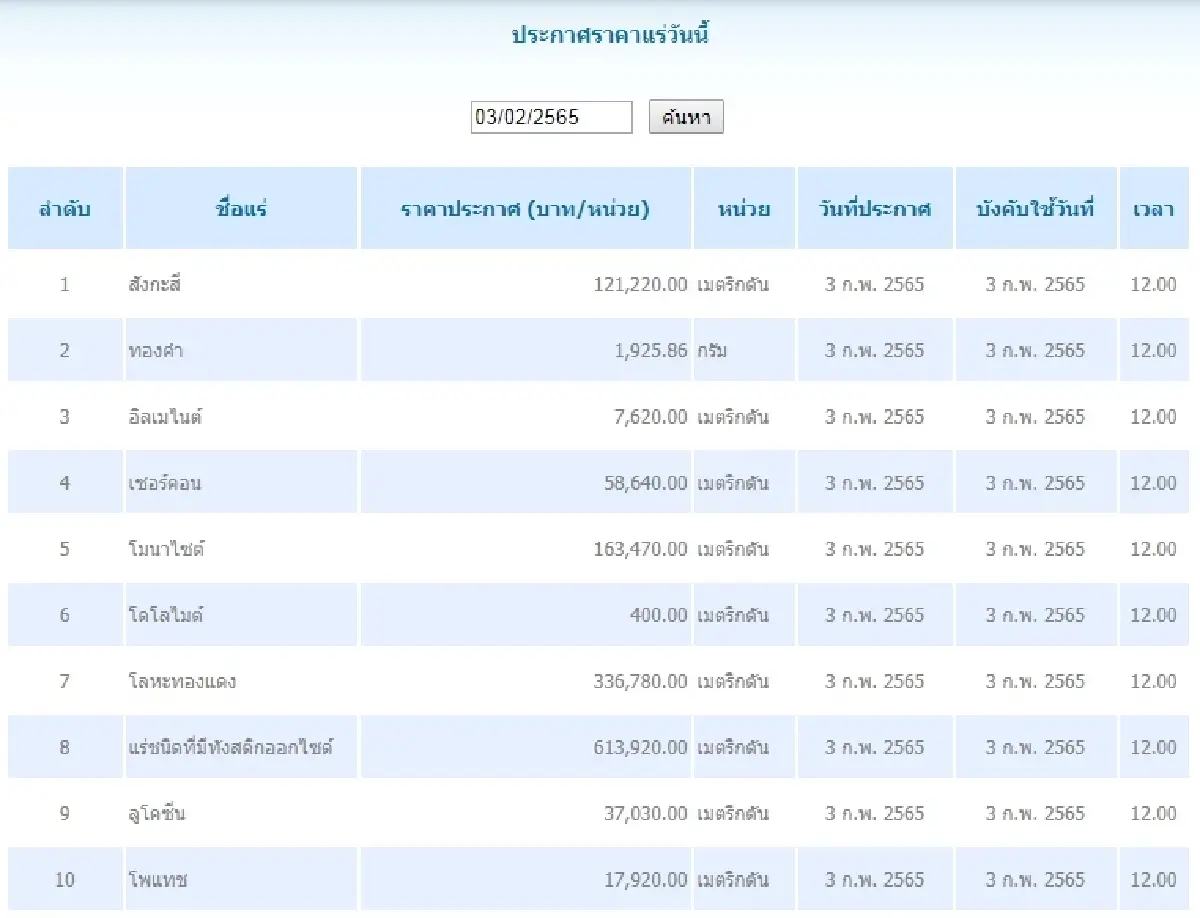Click the price 163,470.00
The image size is (1200, 918).
point(640,549)
